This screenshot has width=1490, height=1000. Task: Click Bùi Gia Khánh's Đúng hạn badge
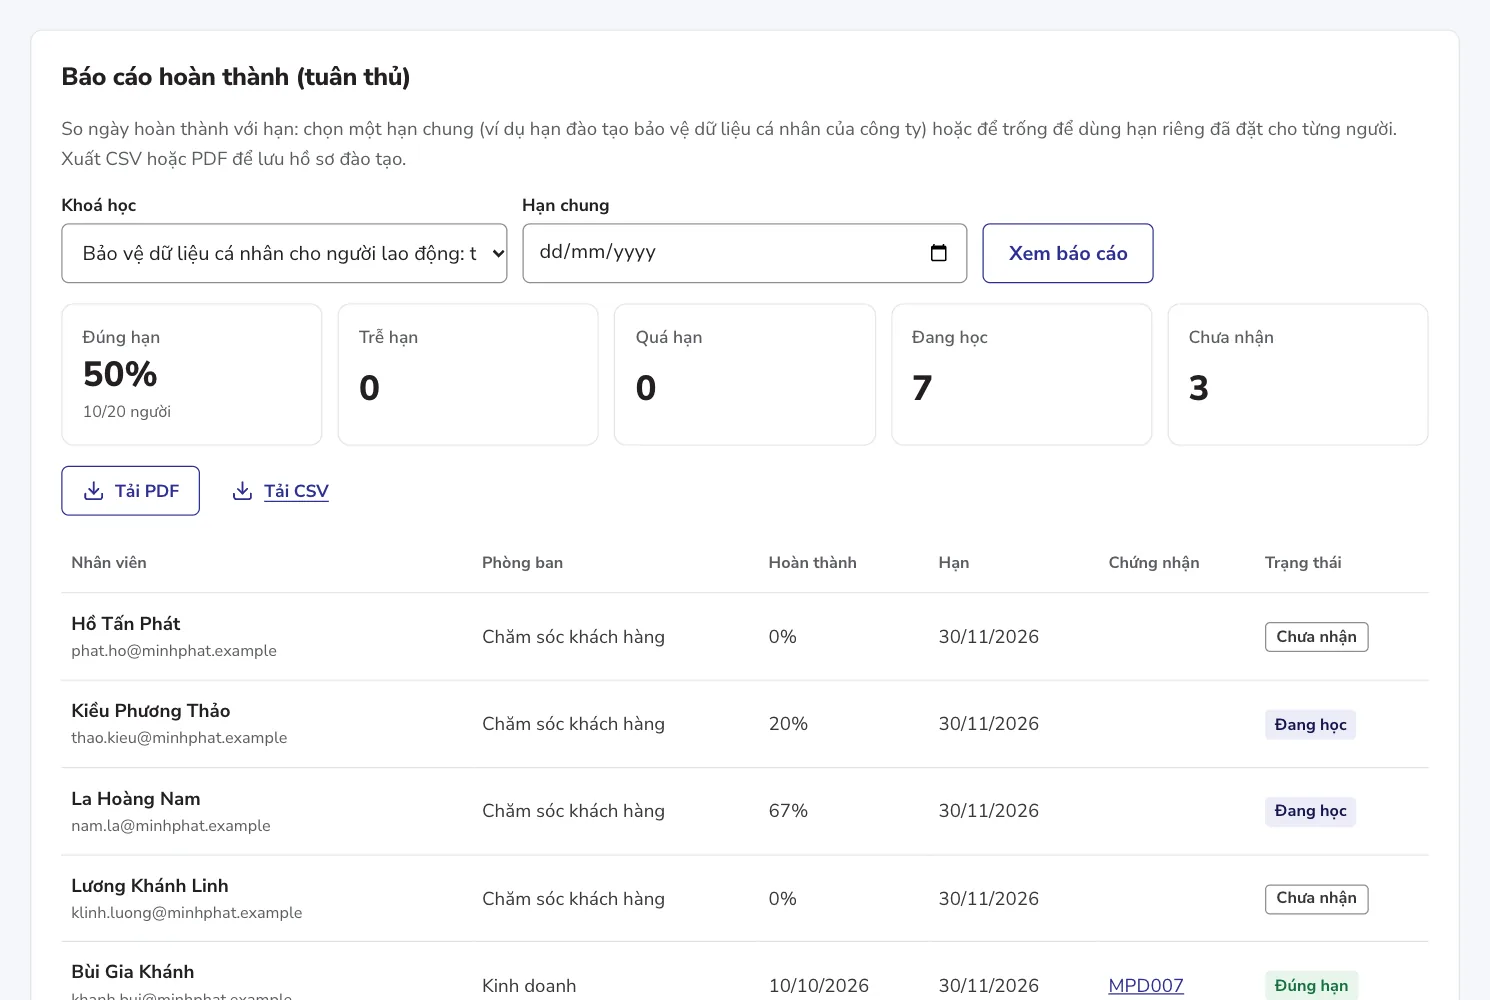1311,985
